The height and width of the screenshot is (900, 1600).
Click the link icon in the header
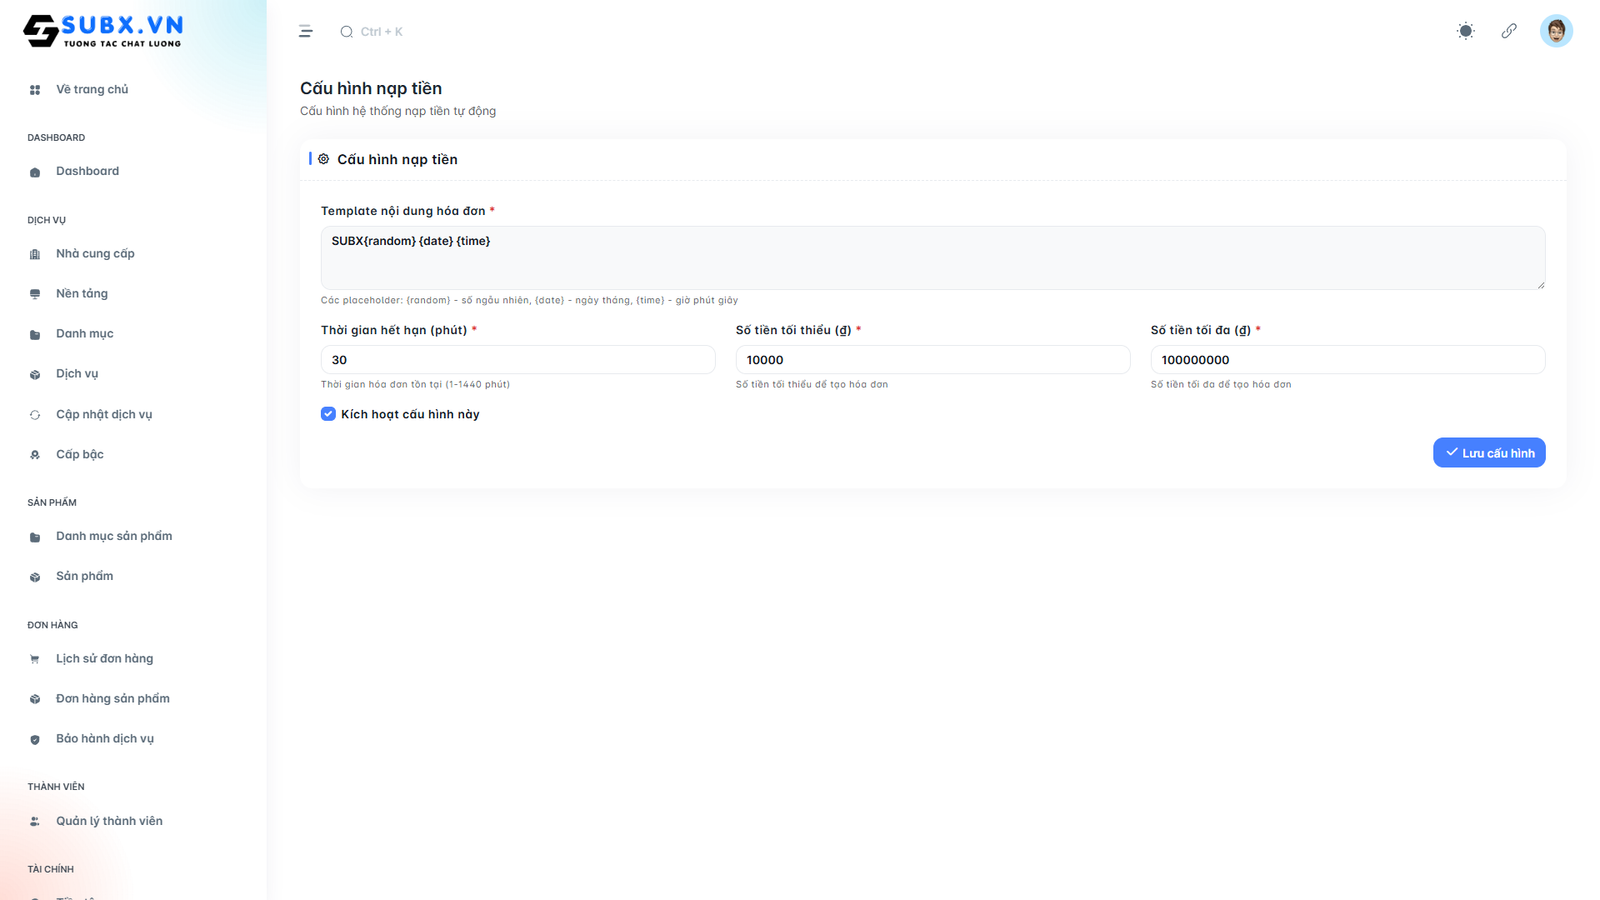click(1509, 31)
